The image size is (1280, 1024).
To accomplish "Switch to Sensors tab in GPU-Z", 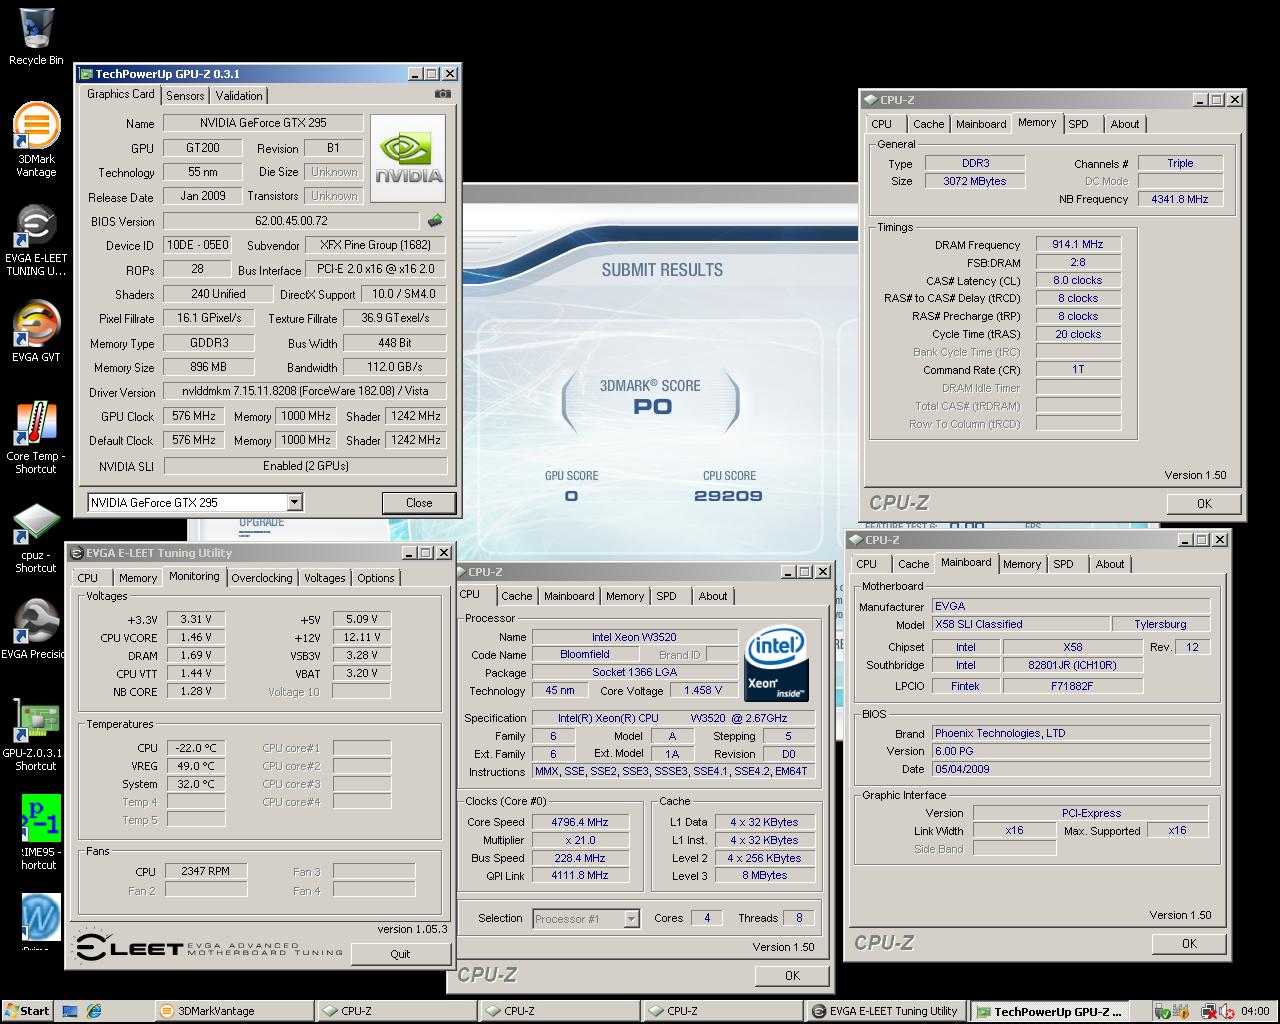I will click(185, 96).
